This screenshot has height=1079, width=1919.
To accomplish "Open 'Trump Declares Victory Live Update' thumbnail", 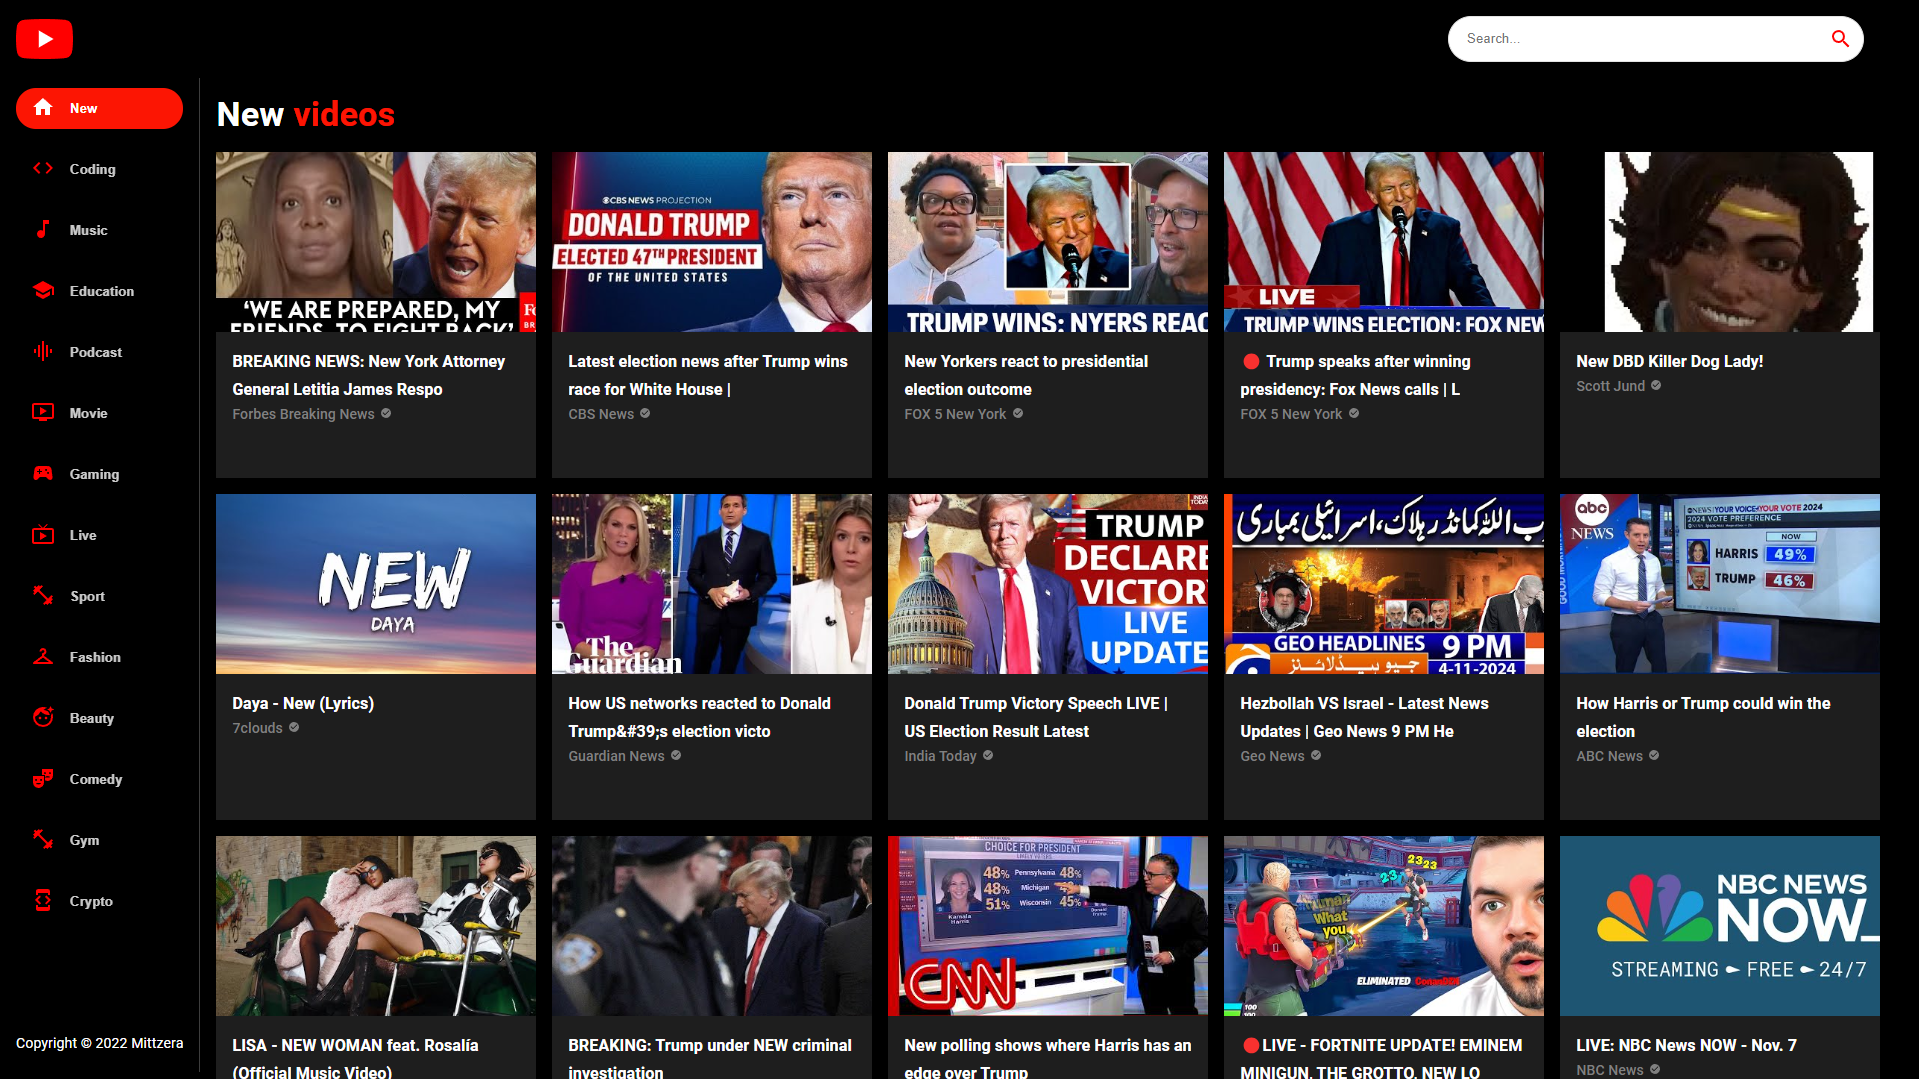I will pos(1048,584).
